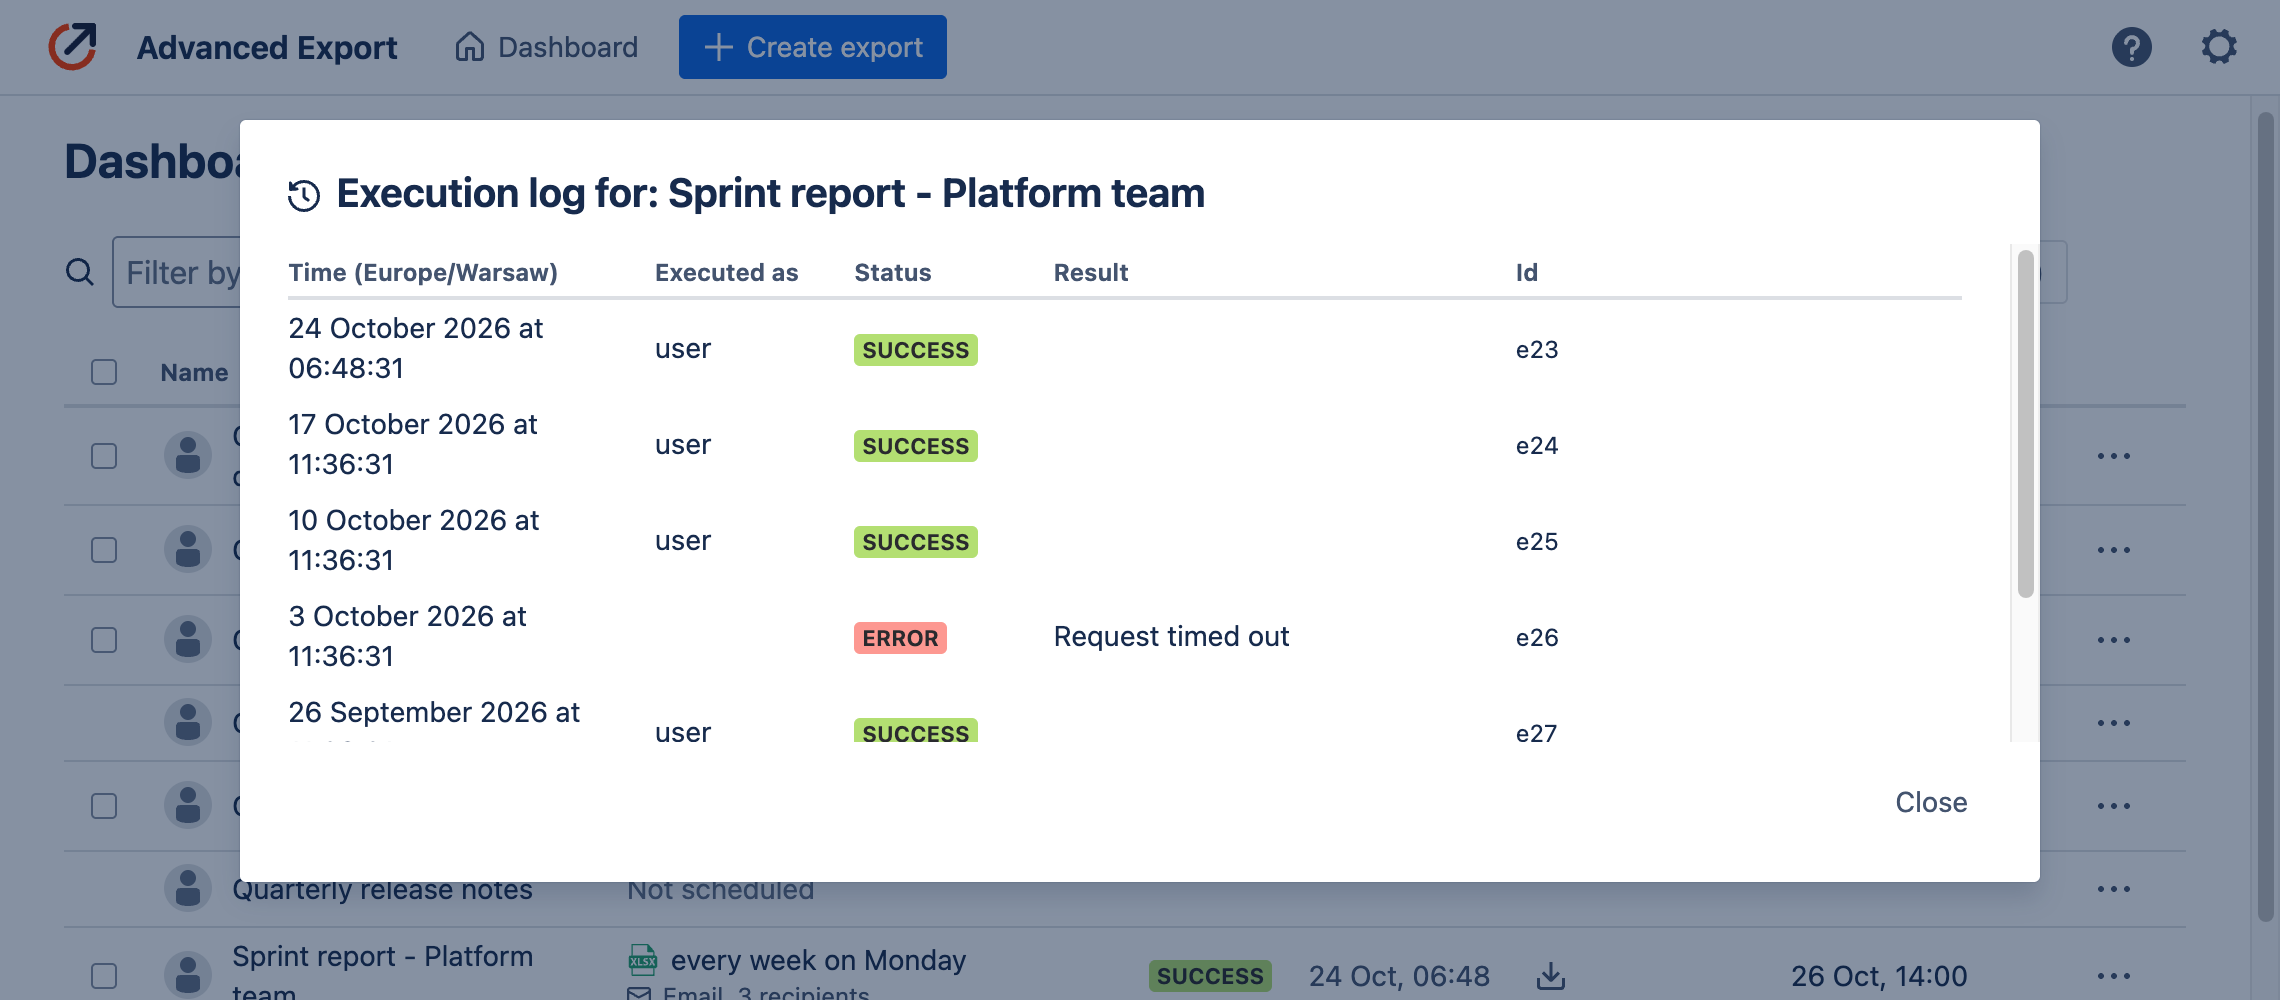This screenshot has width=2280, height=1000.
Task: Click the '26 Oct, 14:00' next run time
Action: [1878, 976]
